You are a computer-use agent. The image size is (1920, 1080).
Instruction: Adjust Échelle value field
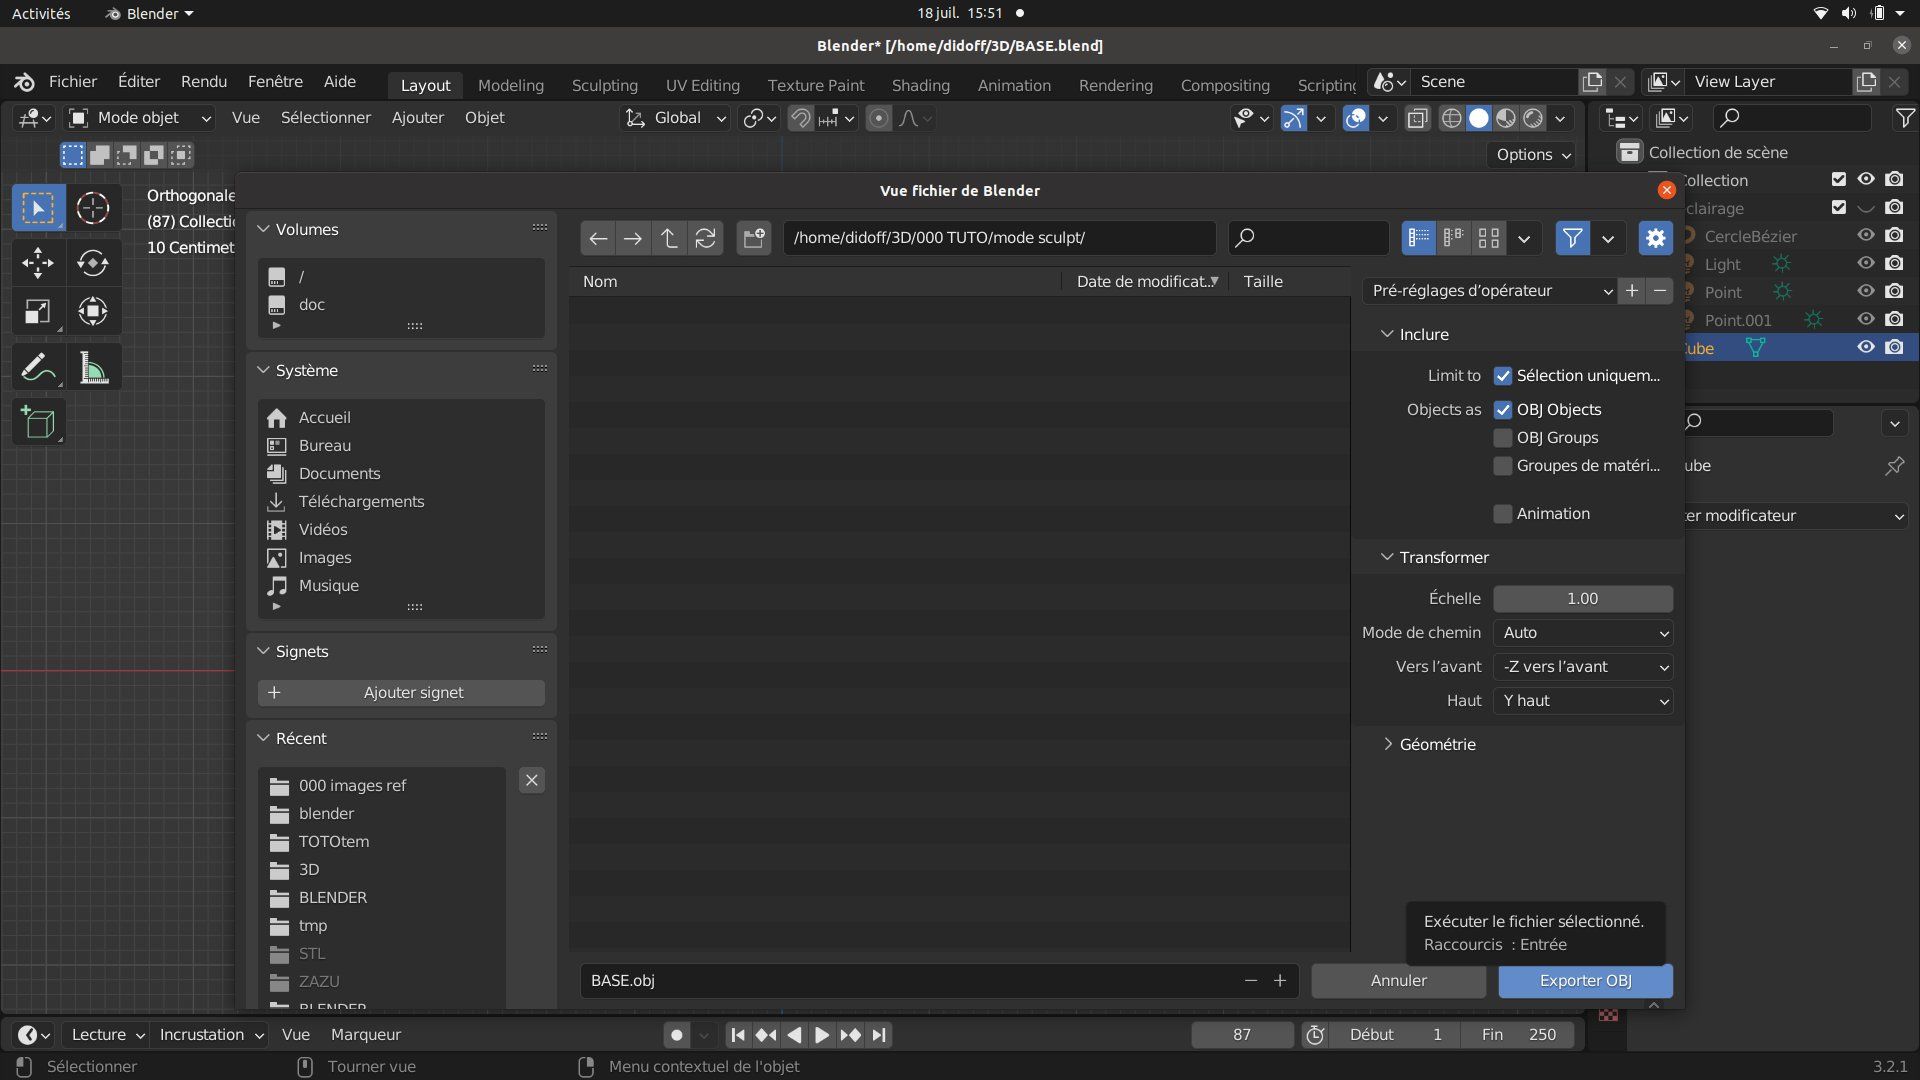point(1582,599)
